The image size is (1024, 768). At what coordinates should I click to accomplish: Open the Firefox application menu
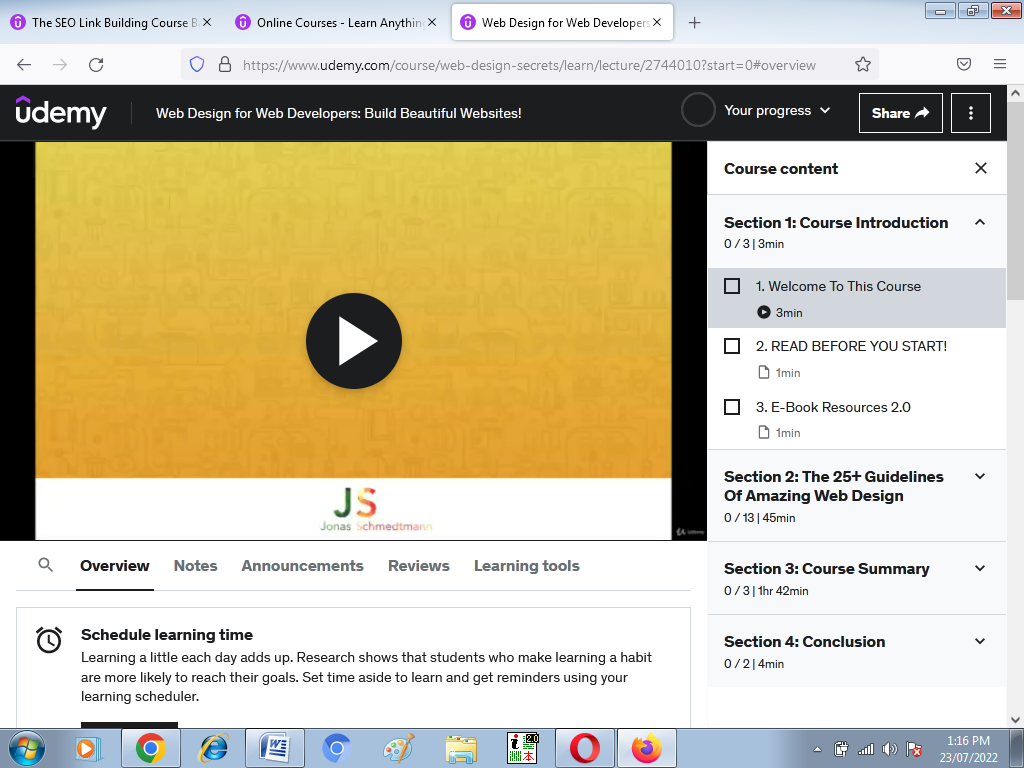1000,64
